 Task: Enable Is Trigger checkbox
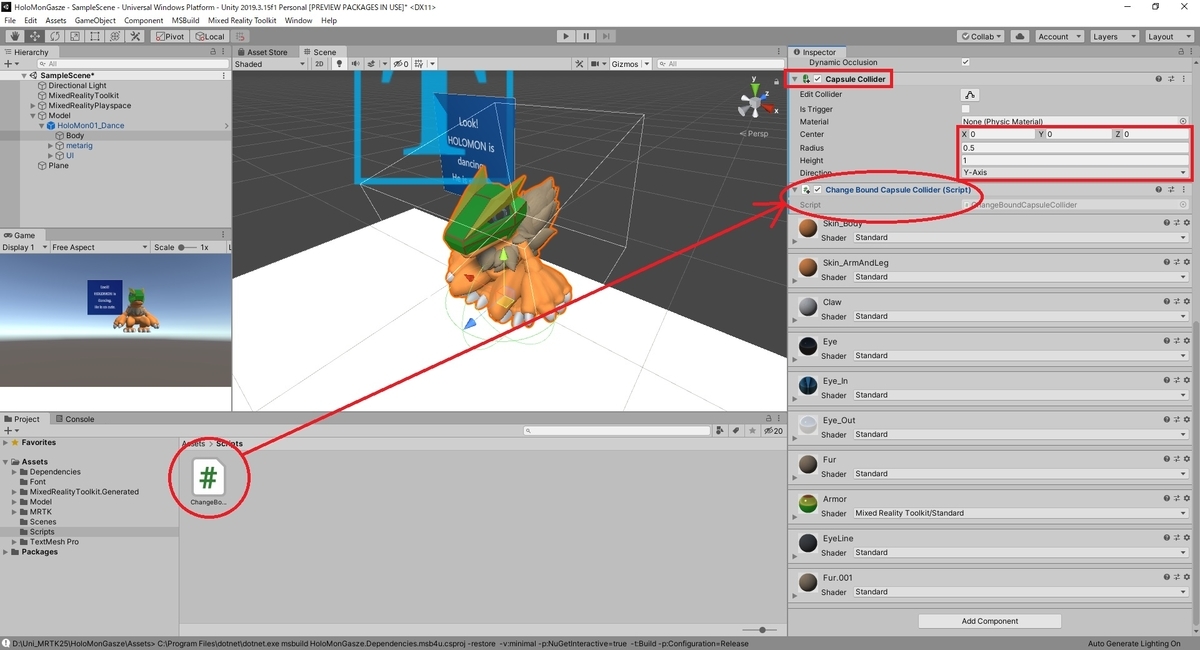pyautogui.click(x=965, y=109)
